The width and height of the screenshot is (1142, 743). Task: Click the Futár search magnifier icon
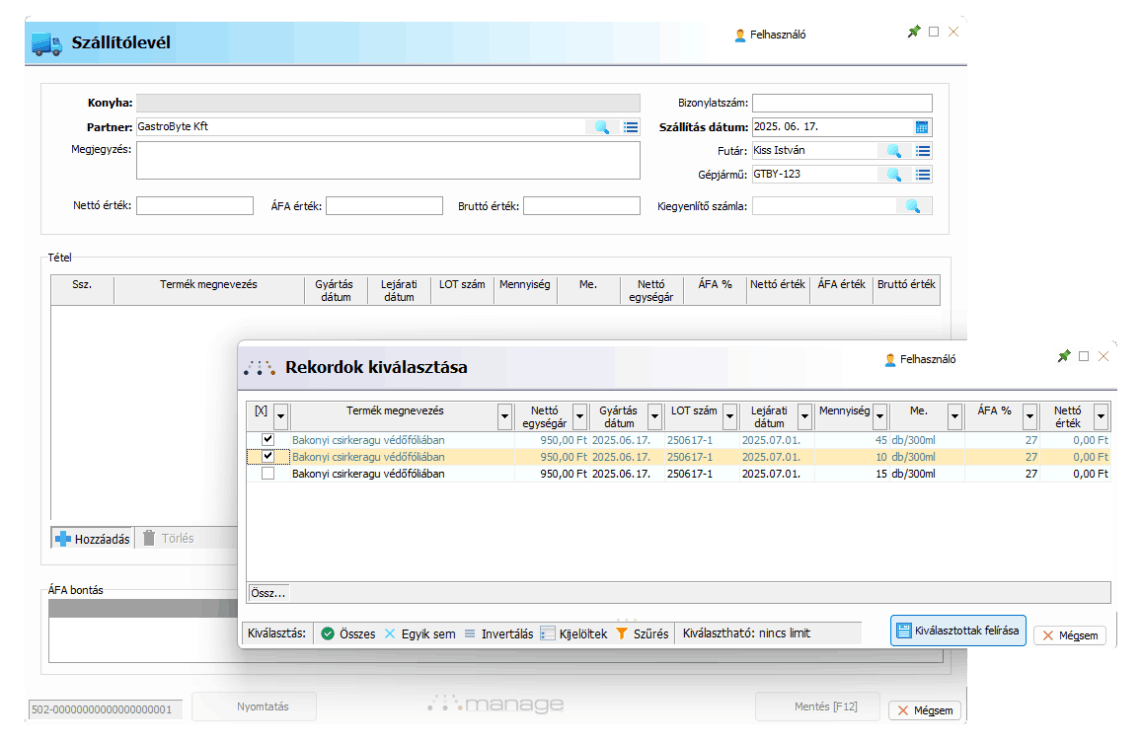click(x=894, y=151)
